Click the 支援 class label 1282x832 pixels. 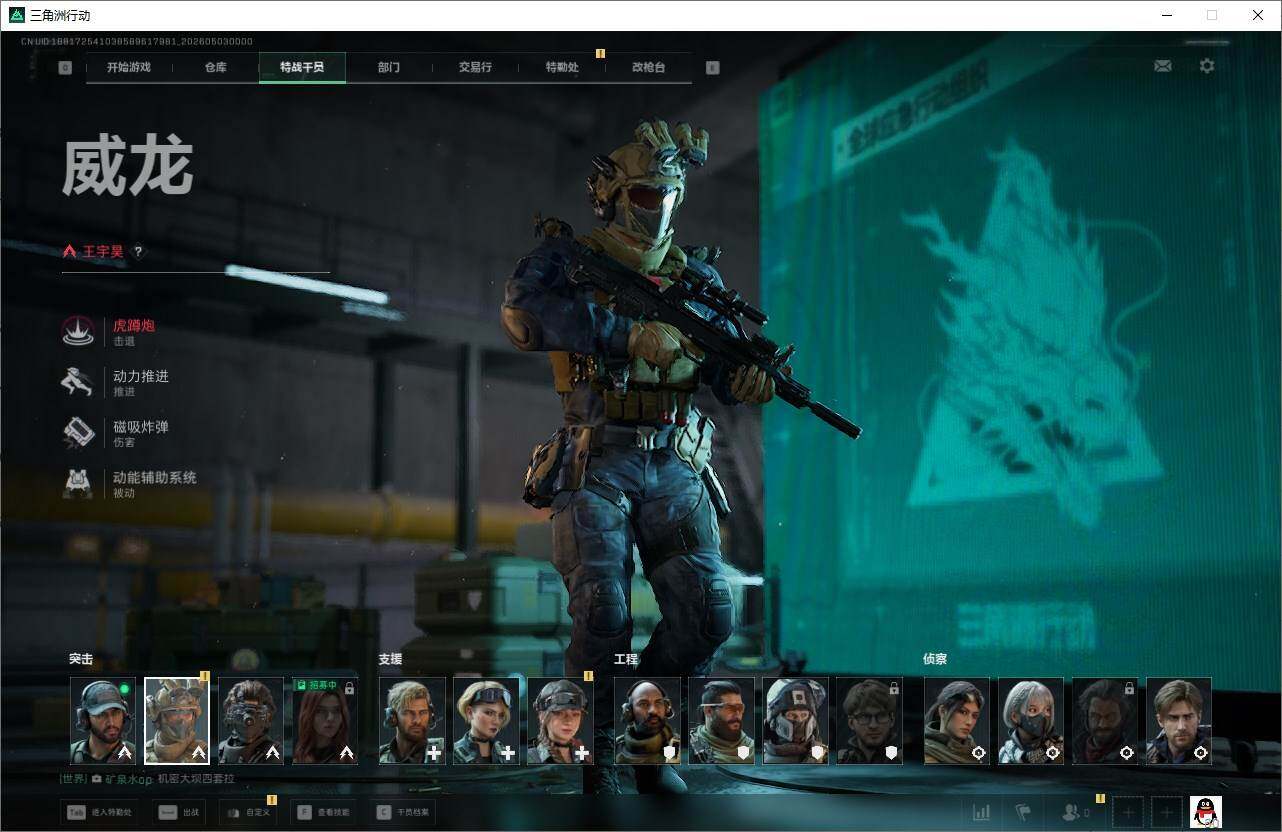(x=390, y=660)
